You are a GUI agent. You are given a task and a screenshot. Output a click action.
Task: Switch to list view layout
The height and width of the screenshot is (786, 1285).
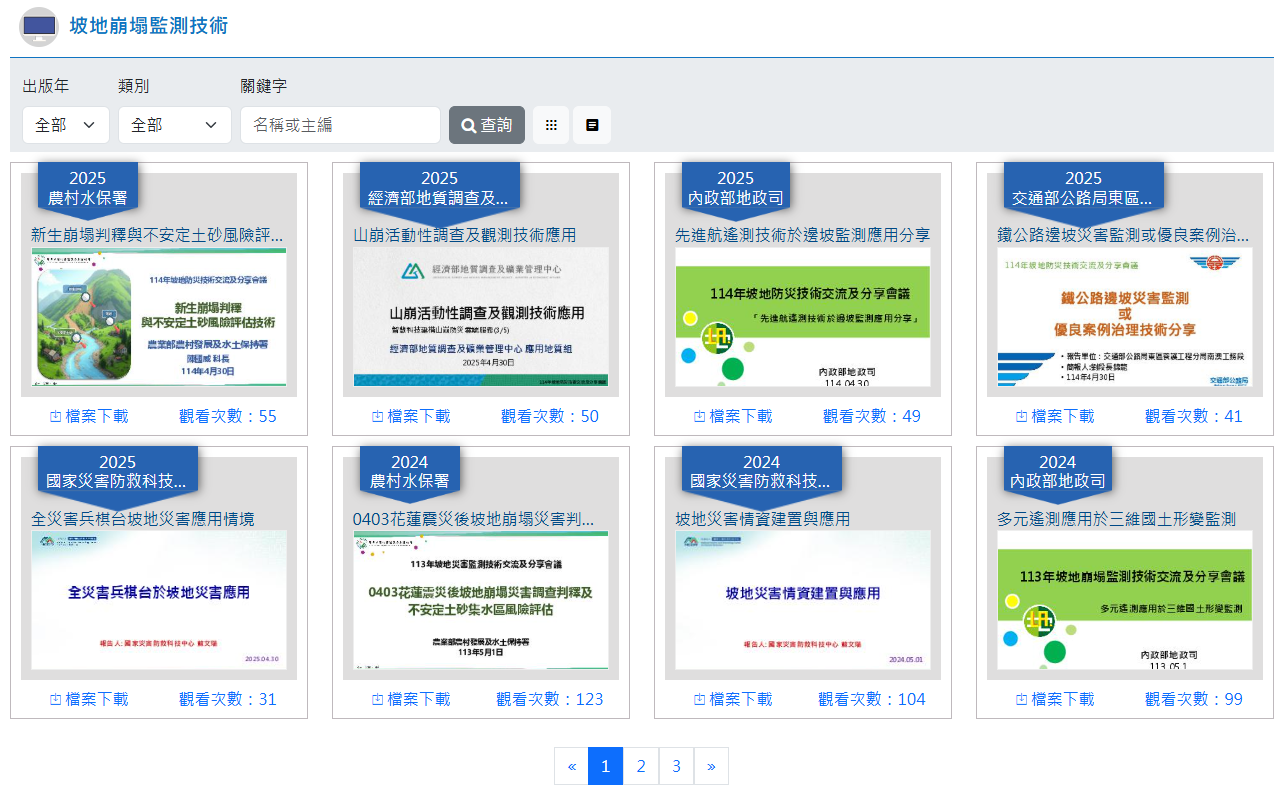click(x=590, y=125)
